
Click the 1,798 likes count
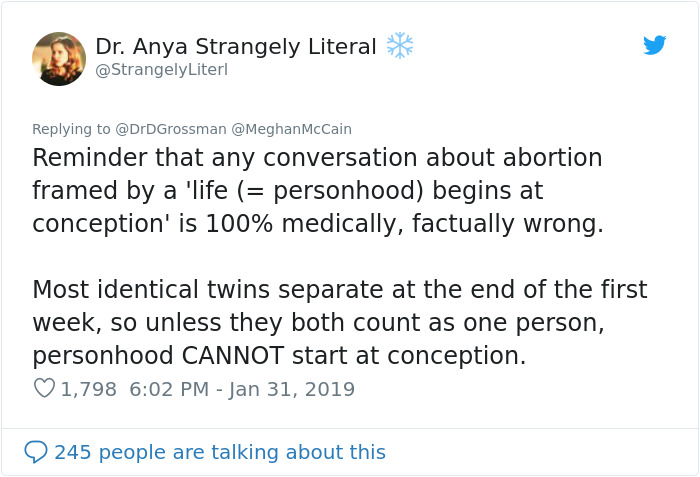click(89, 389)
